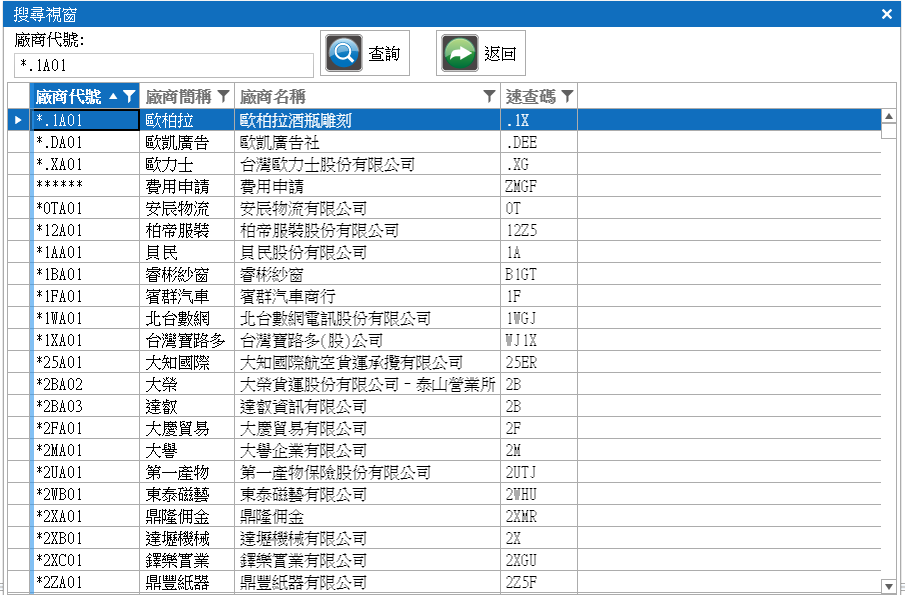Select cell *2ZA01

pyautogui.click(x=85, y=581)
